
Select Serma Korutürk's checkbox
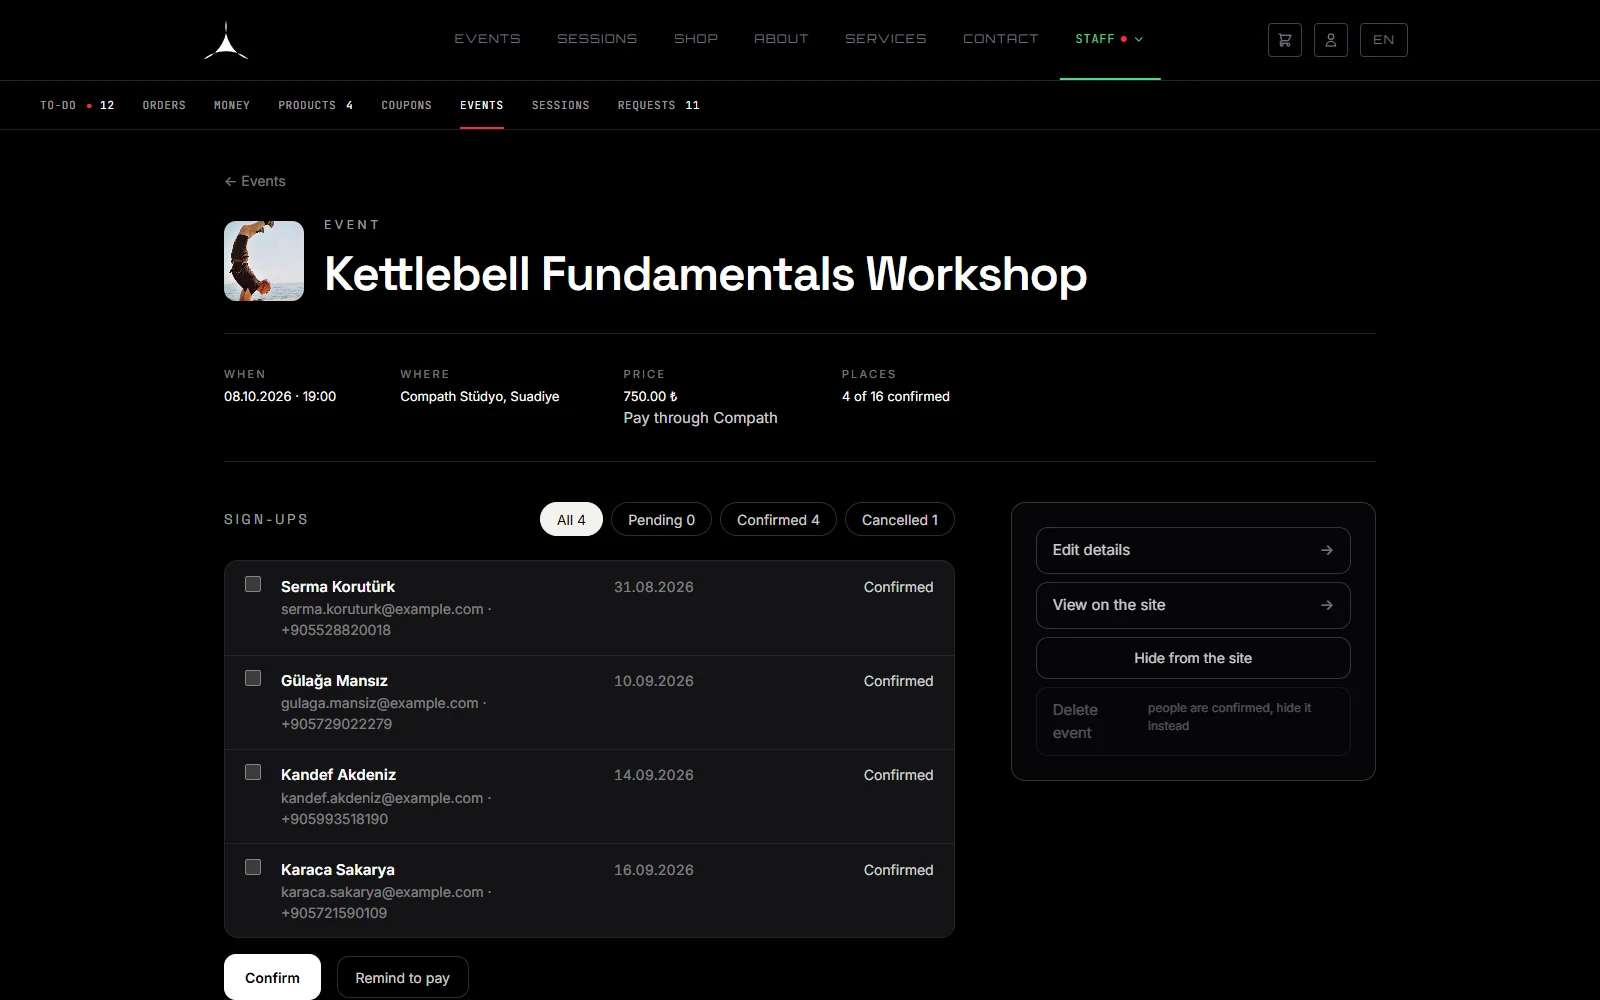click(x=253, y=584)
